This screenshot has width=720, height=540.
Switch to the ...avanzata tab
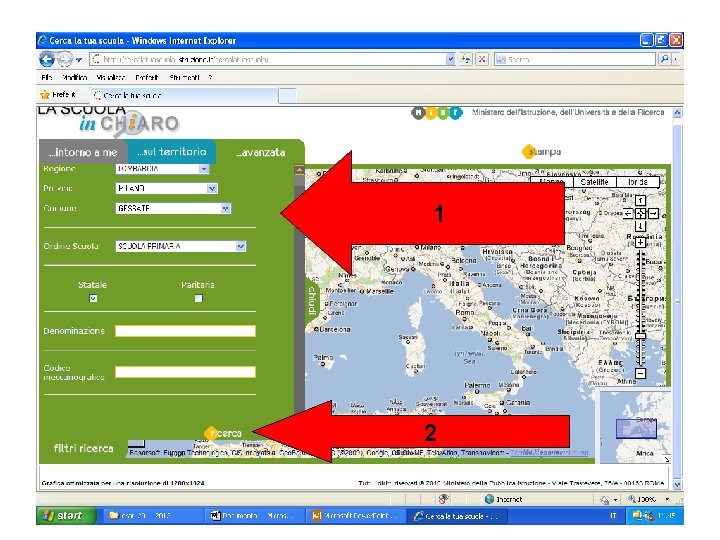click(x=260, y=152)
